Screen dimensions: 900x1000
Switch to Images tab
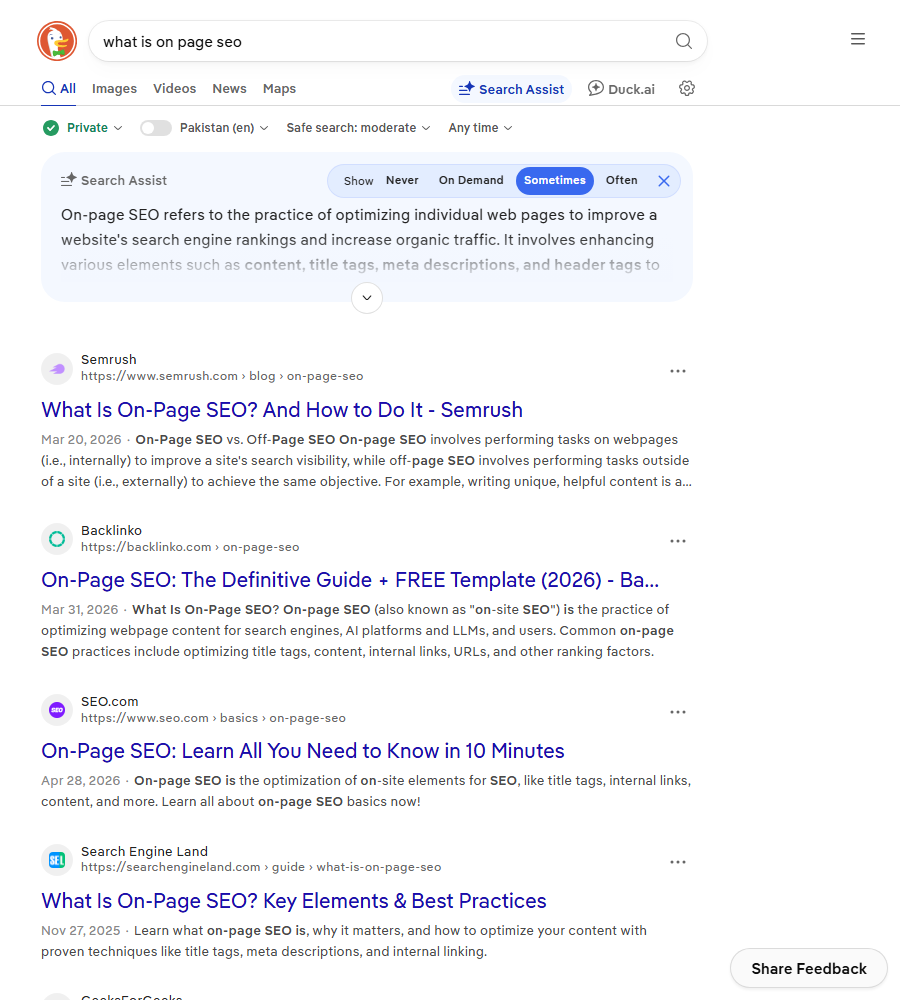114,89
